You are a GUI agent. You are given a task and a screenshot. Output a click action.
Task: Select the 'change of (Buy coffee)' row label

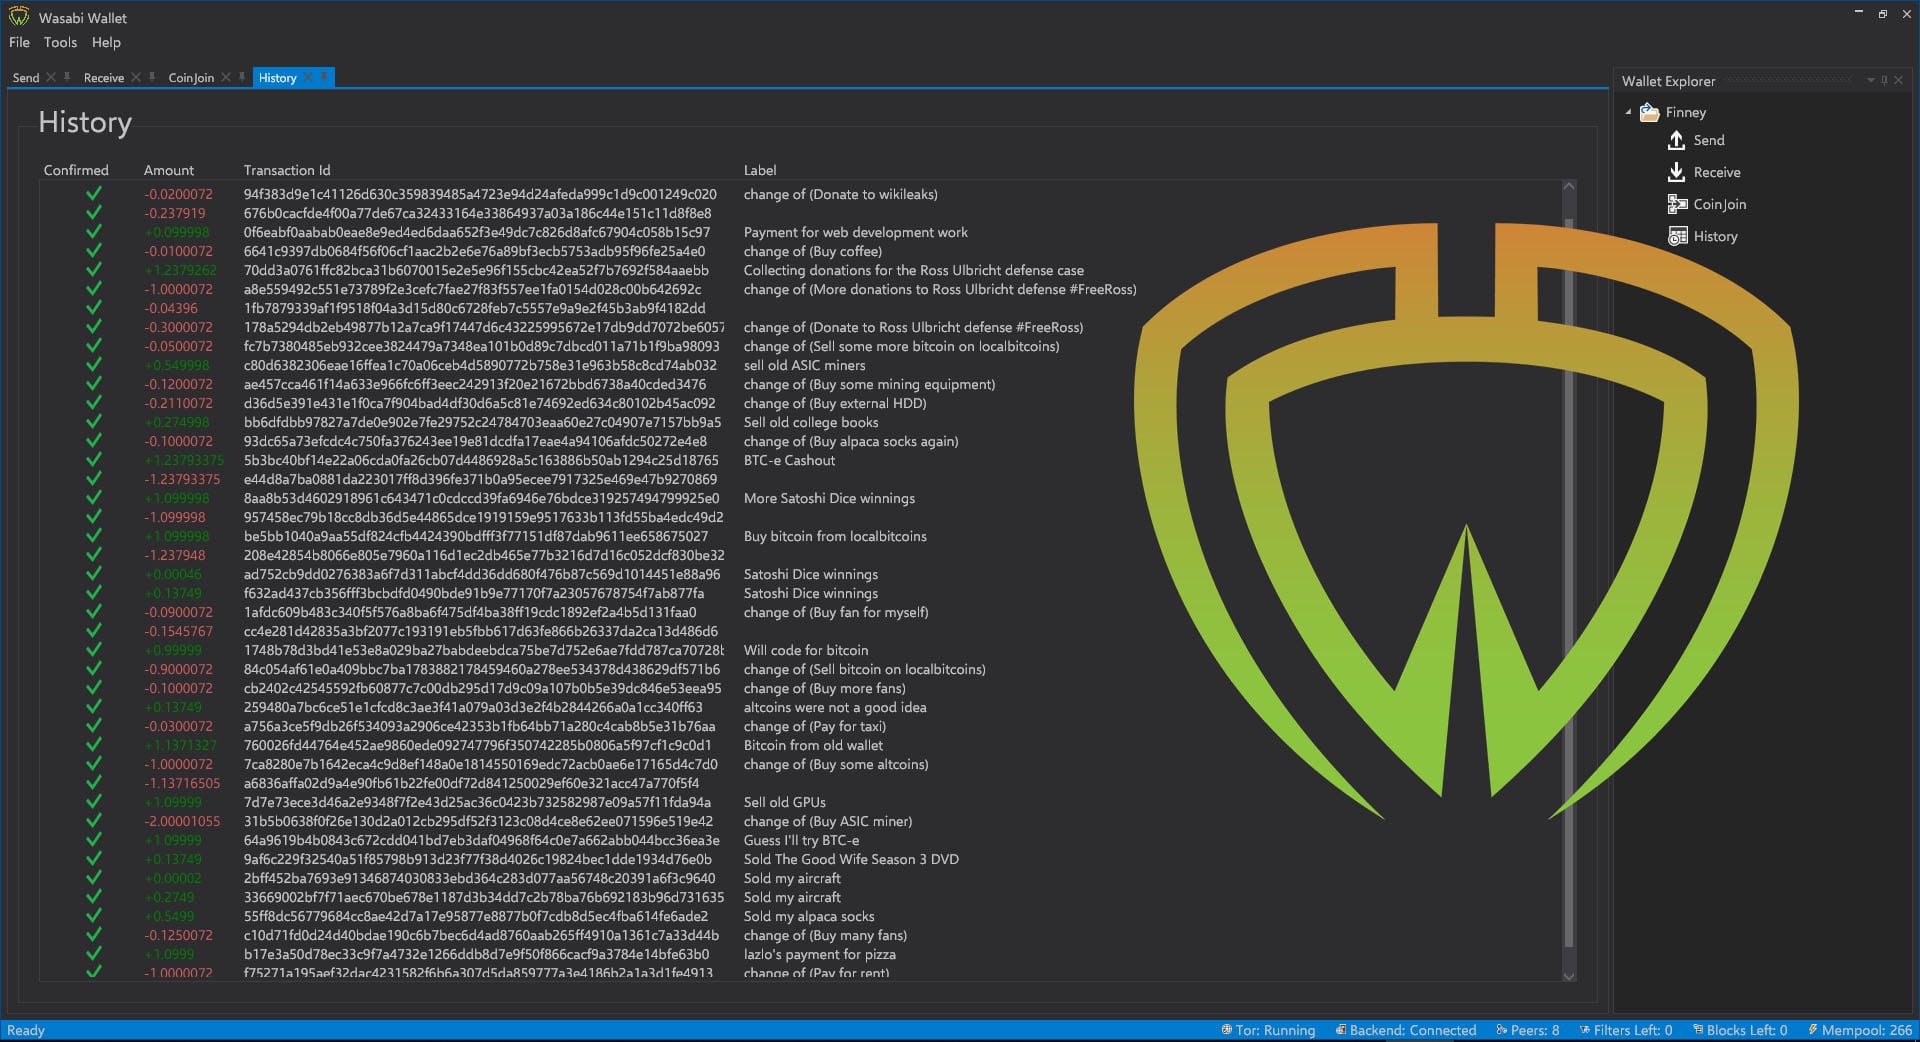click(813, 251)
